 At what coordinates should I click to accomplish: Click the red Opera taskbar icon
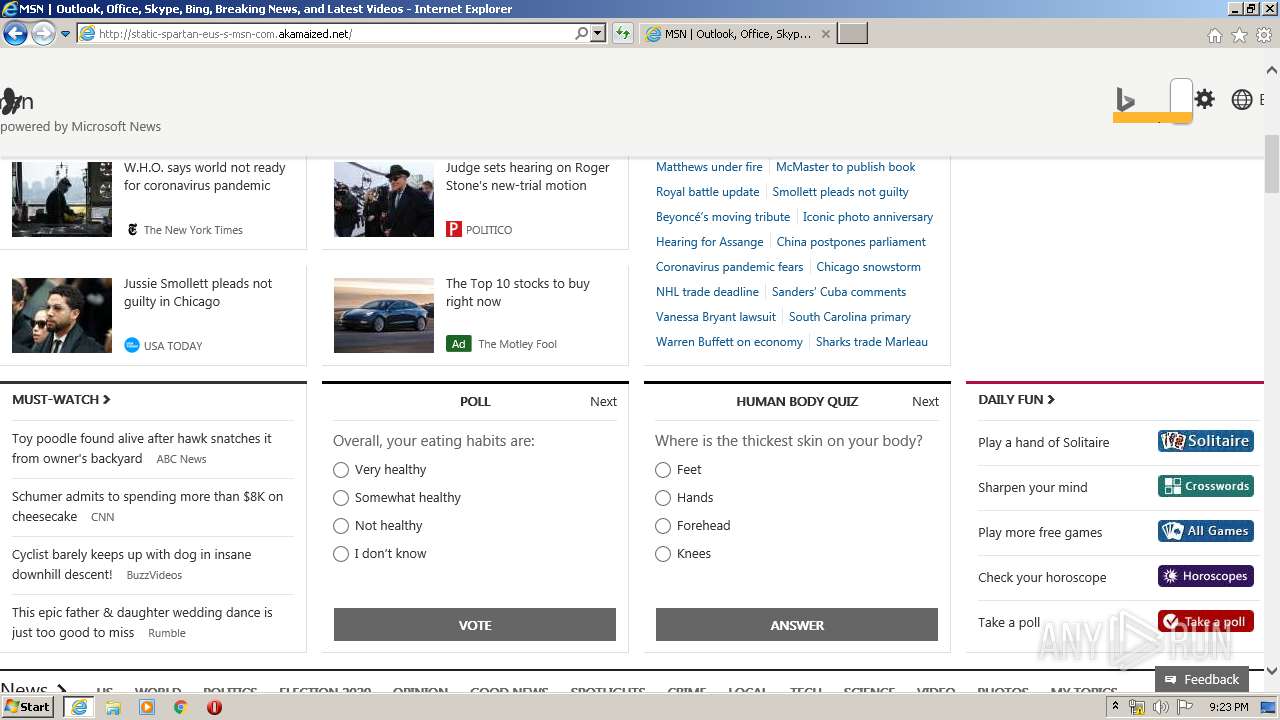pos(214,707)
